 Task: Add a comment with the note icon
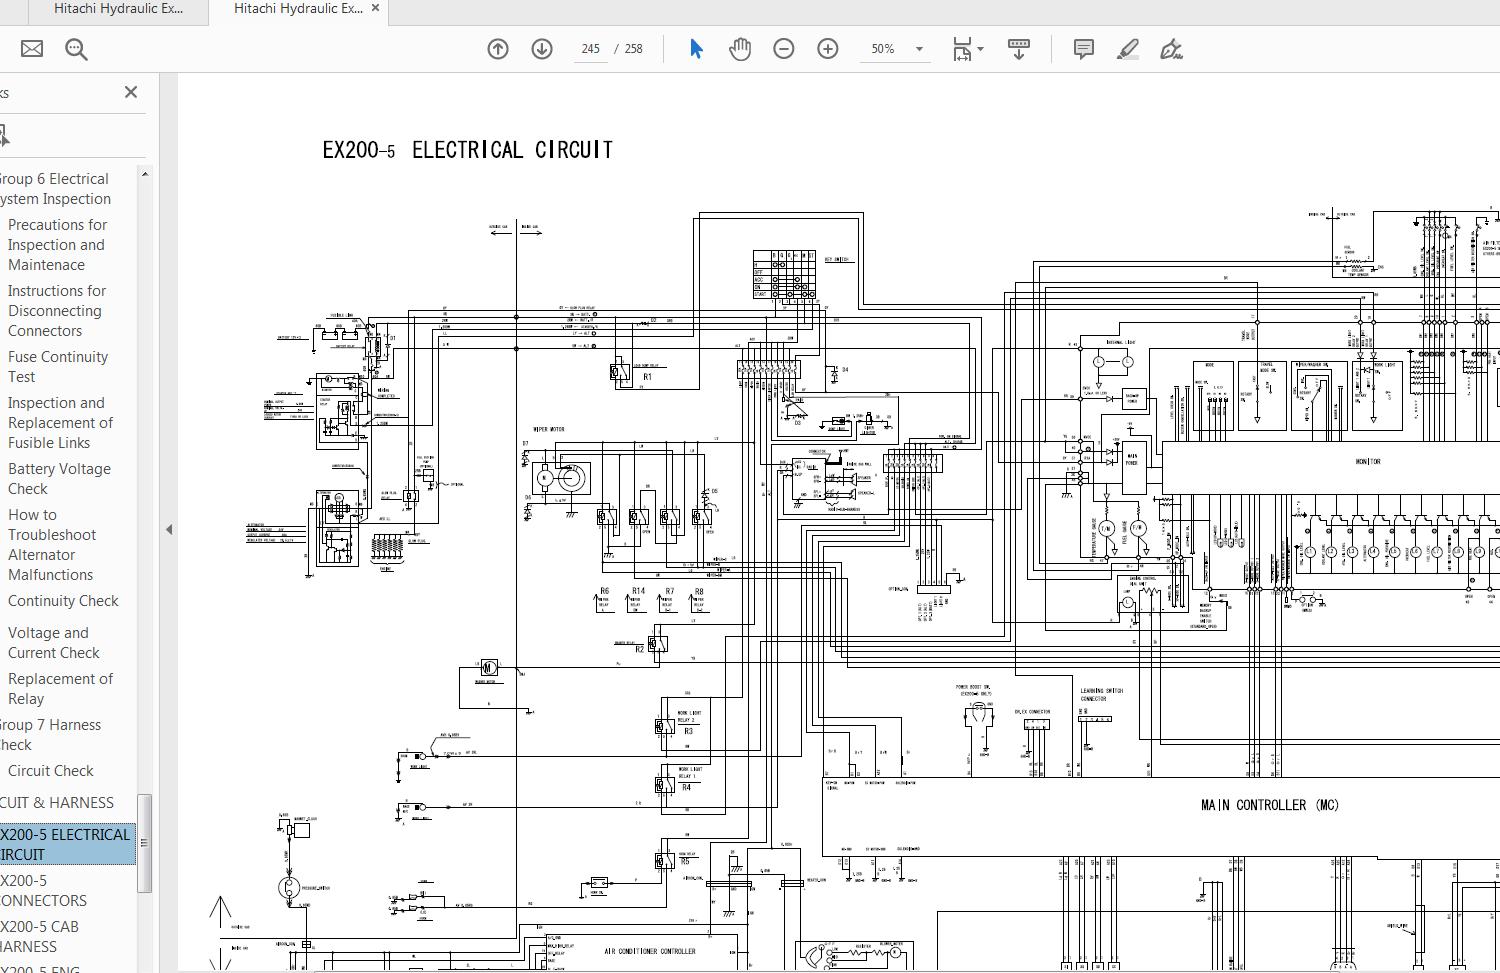tap(1083, 49)
